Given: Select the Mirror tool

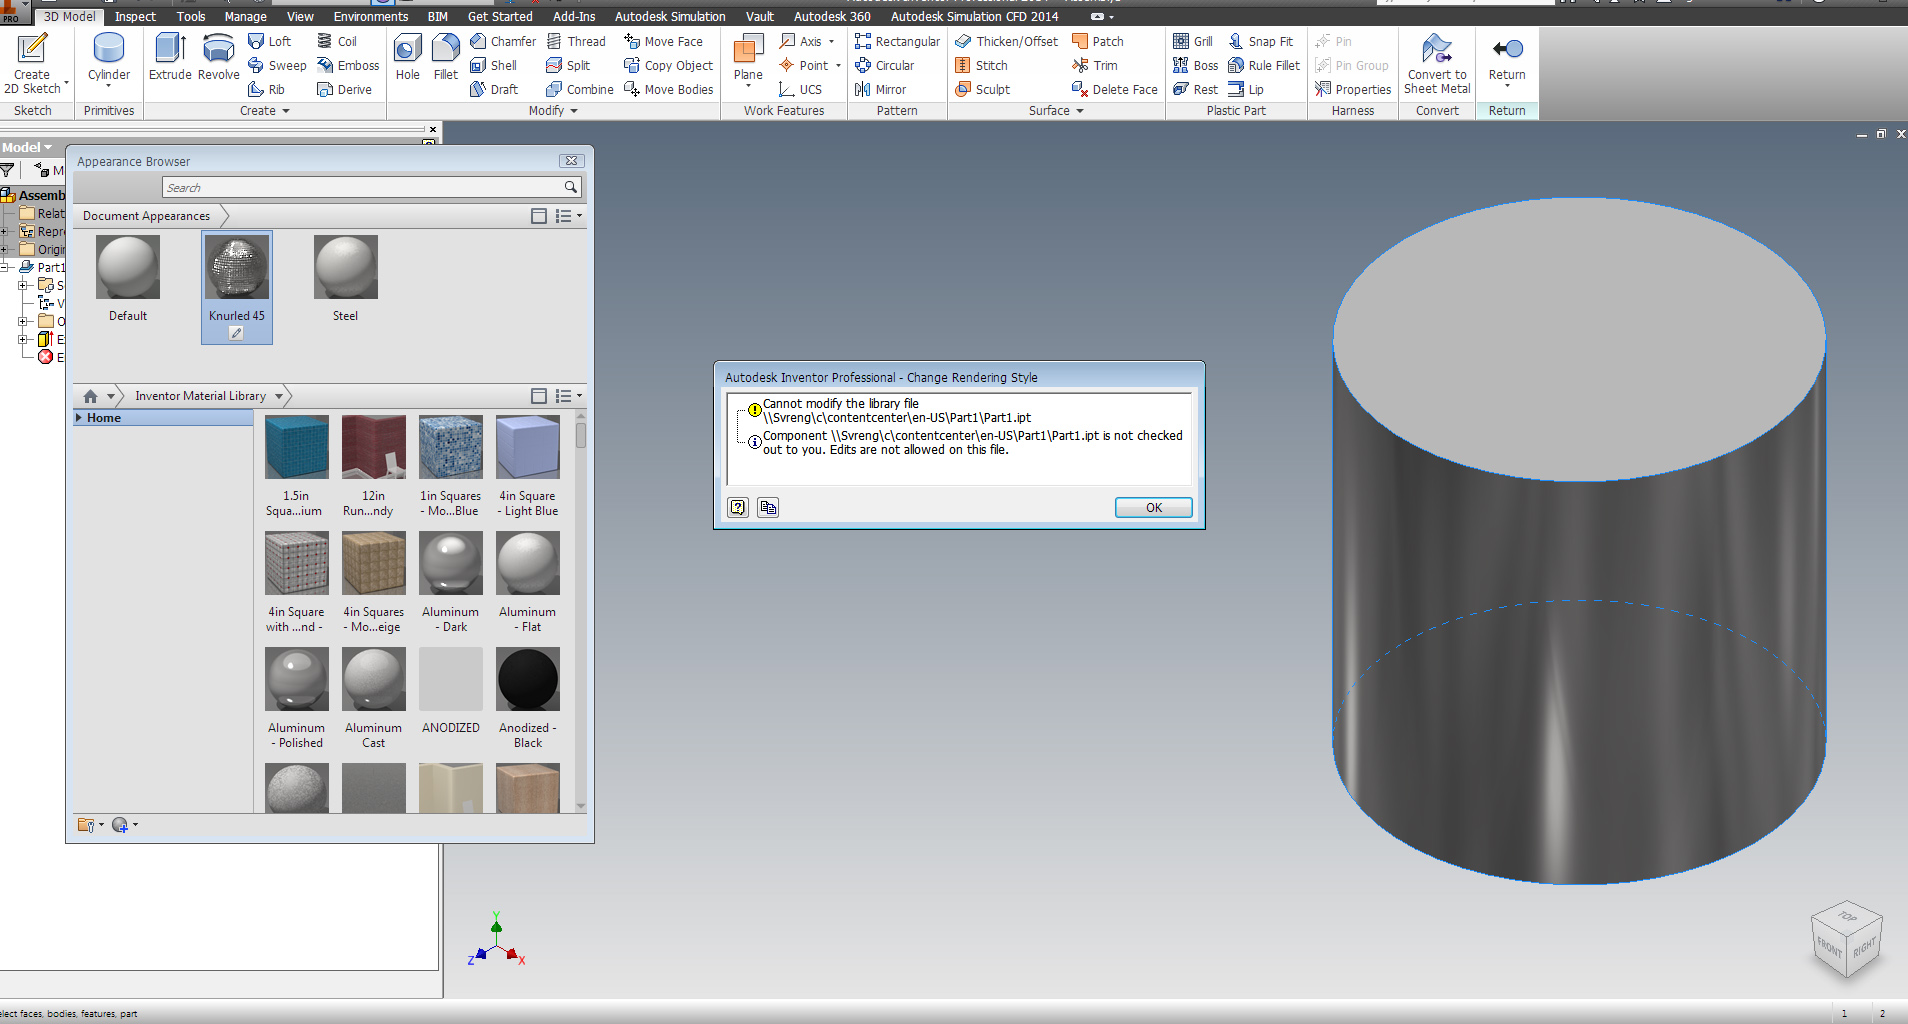Looking at the screenshot, I should 880,89.
